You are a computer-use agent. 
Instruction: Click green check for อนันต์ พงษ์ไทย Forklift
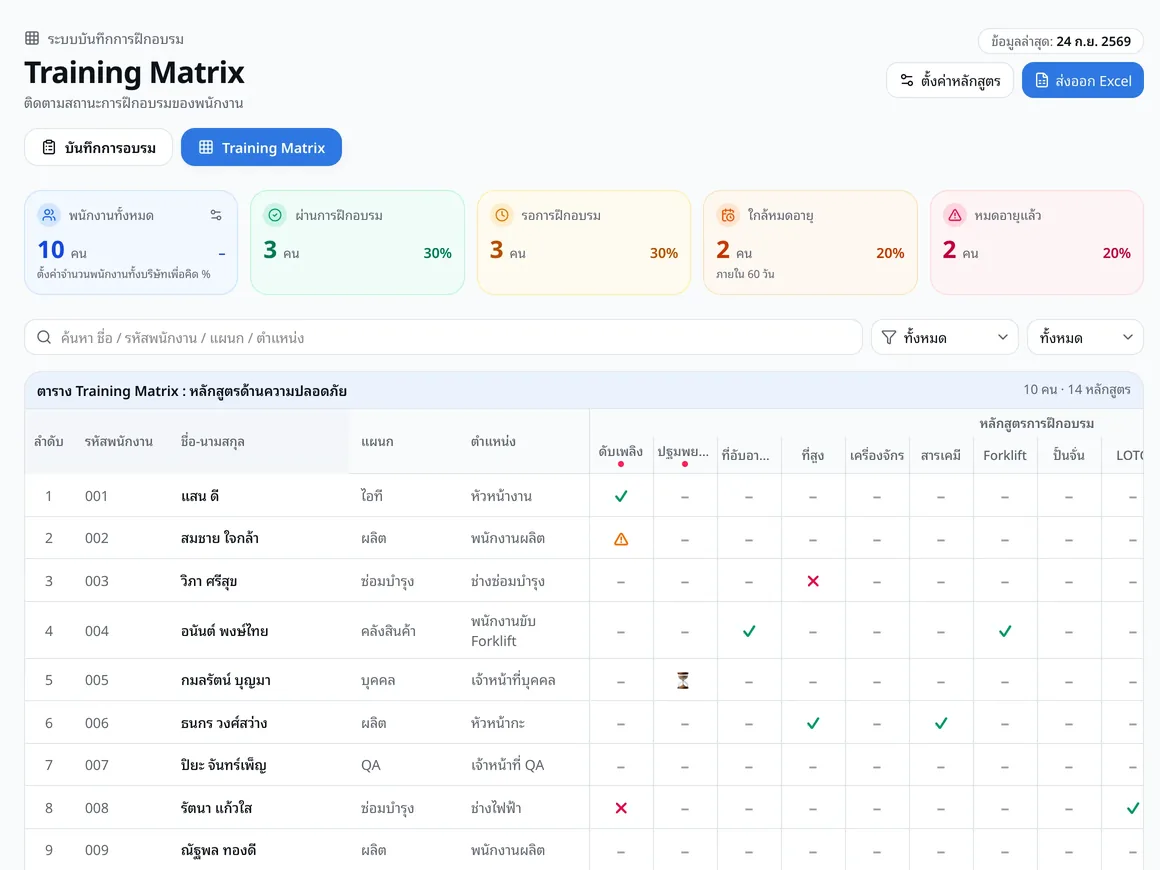click(1005, 631)
